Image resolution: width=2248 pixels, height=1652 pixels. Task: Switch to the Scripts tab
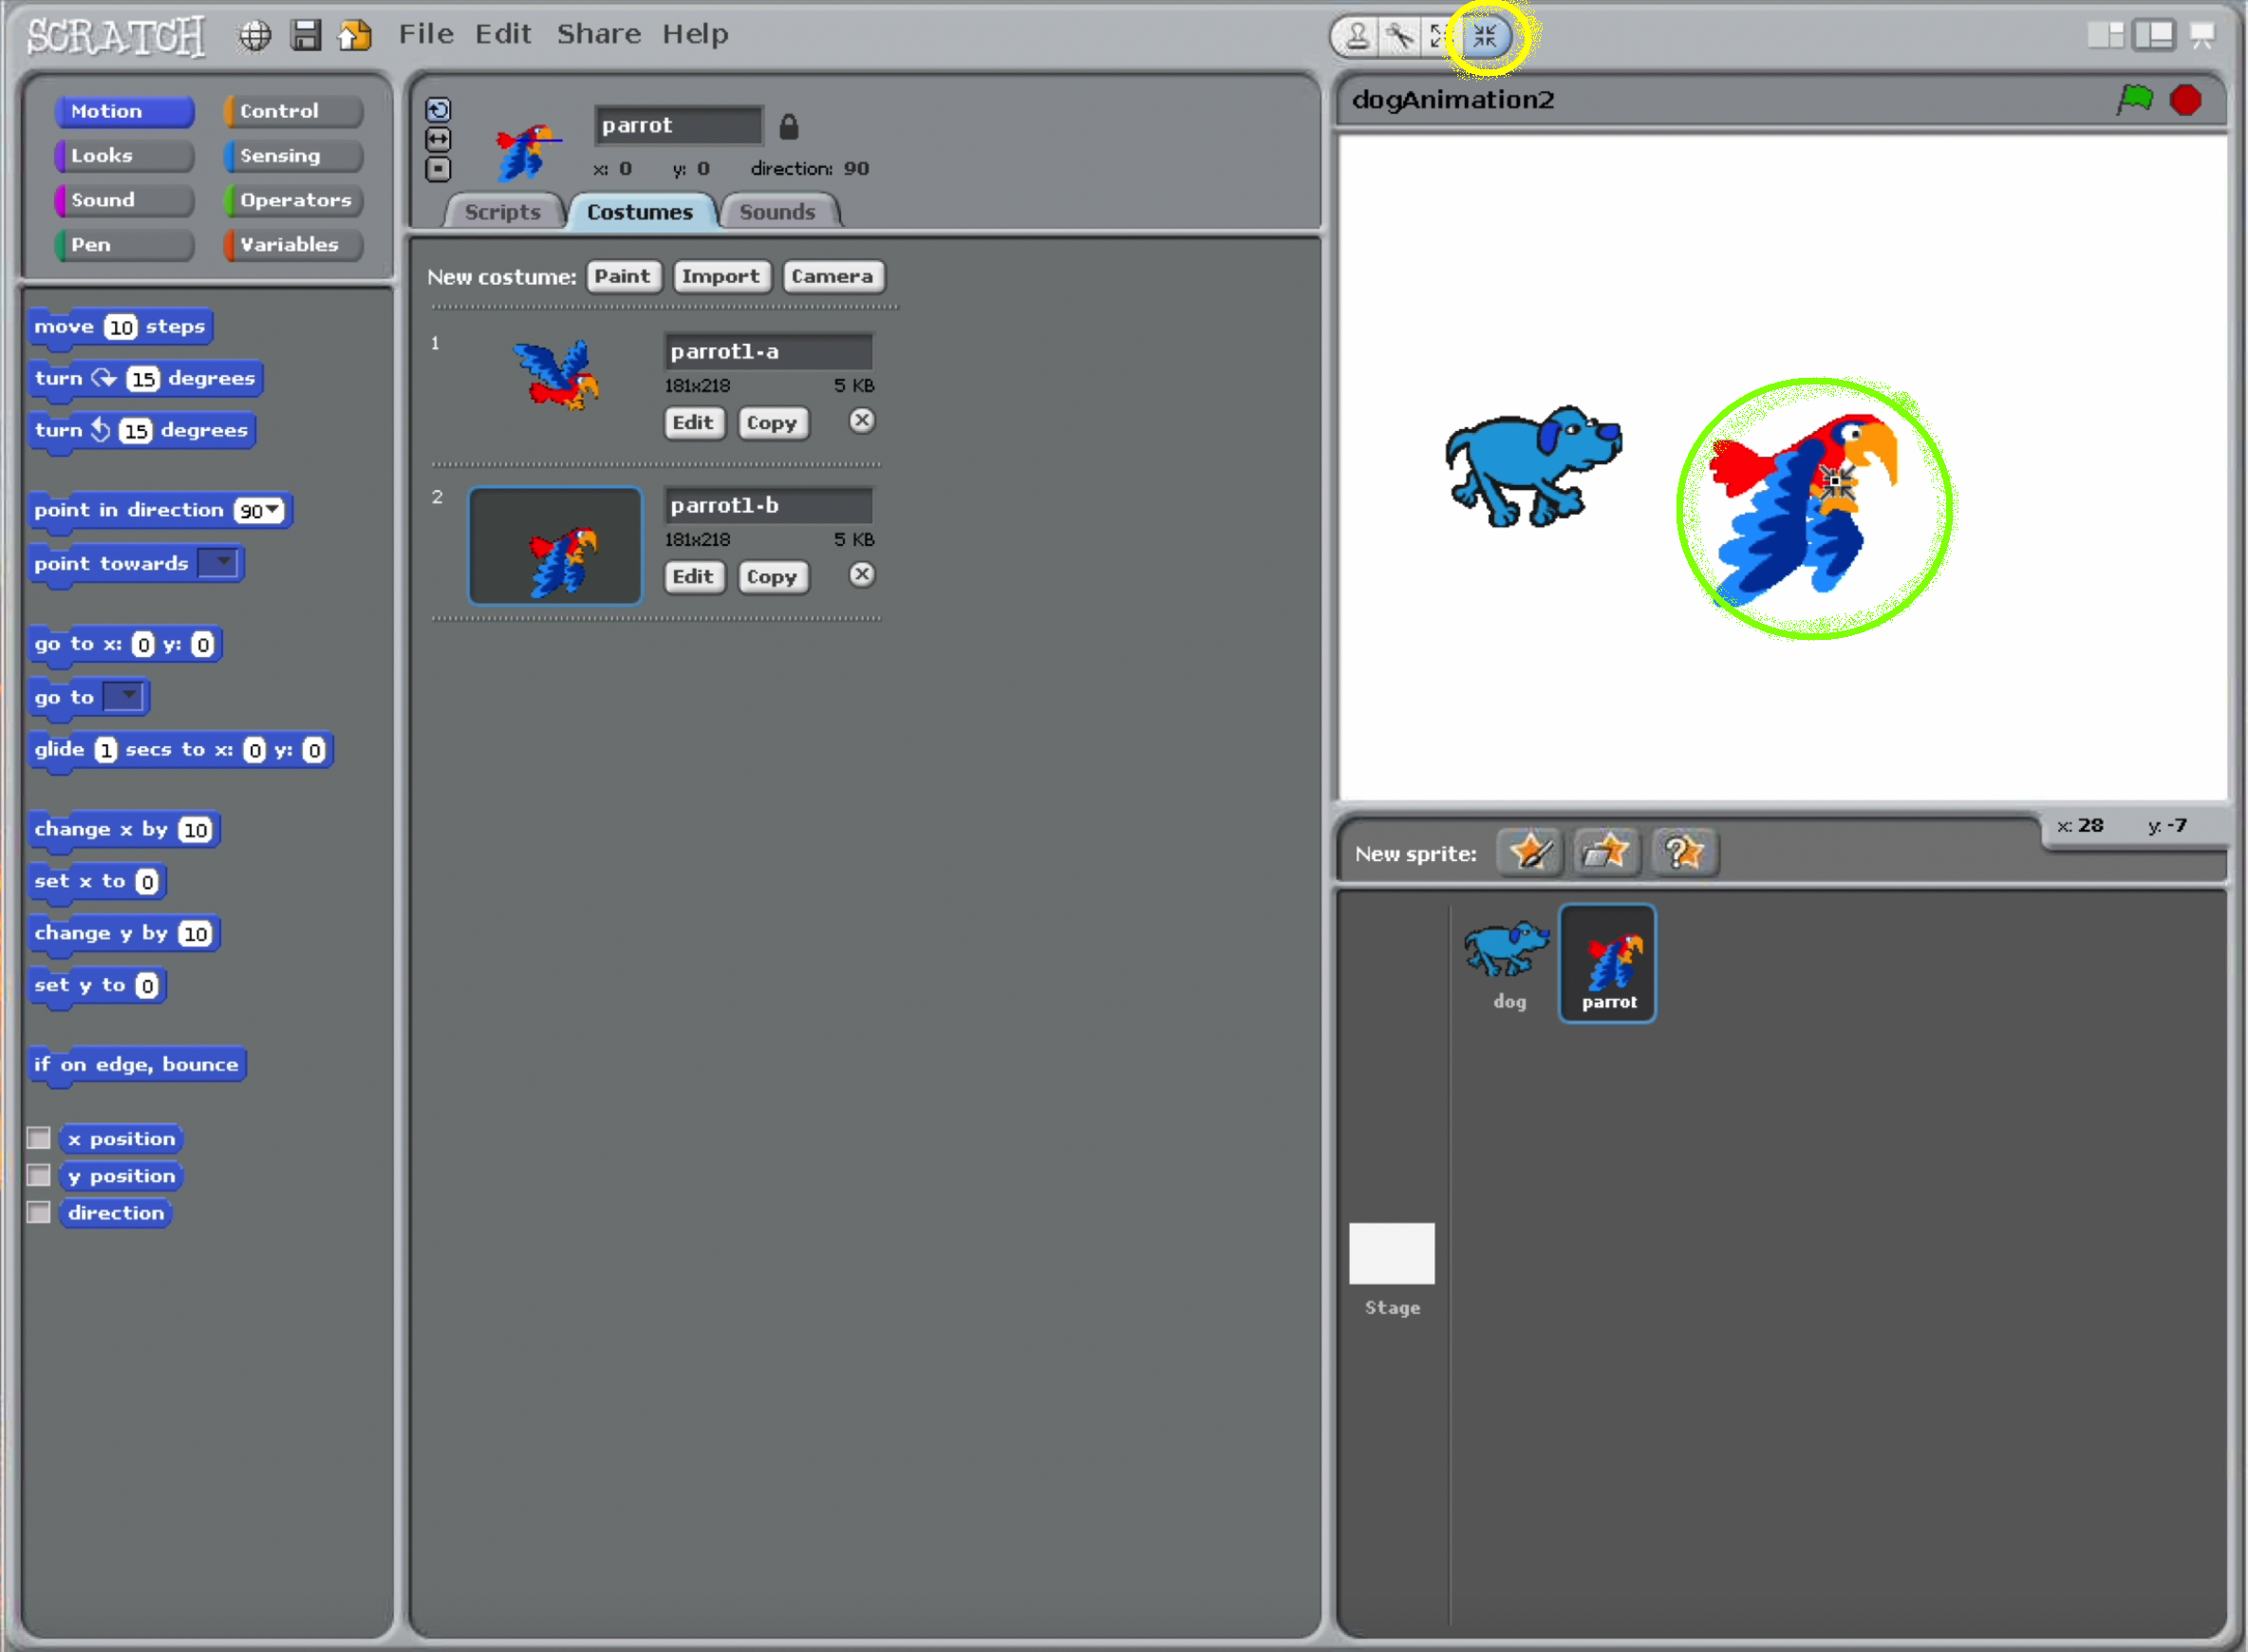(502, 212)
